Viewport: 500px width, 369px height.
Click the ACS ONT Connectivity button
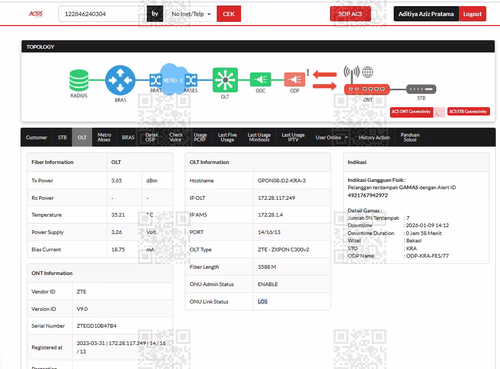pyautogui.click(x=411, y=112)
